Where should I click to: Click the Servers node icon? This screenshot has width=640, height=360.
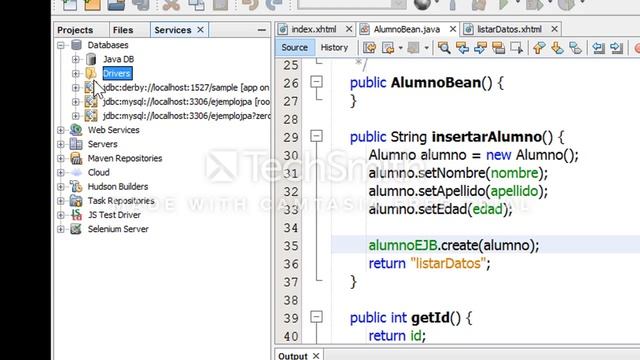tap(76, 144)
